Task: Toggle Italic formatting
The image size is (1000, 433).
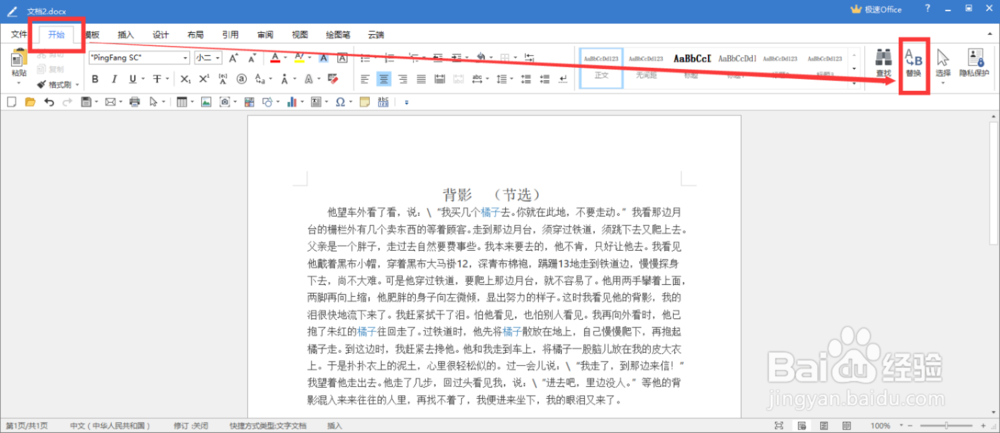Action: [114, 79]
